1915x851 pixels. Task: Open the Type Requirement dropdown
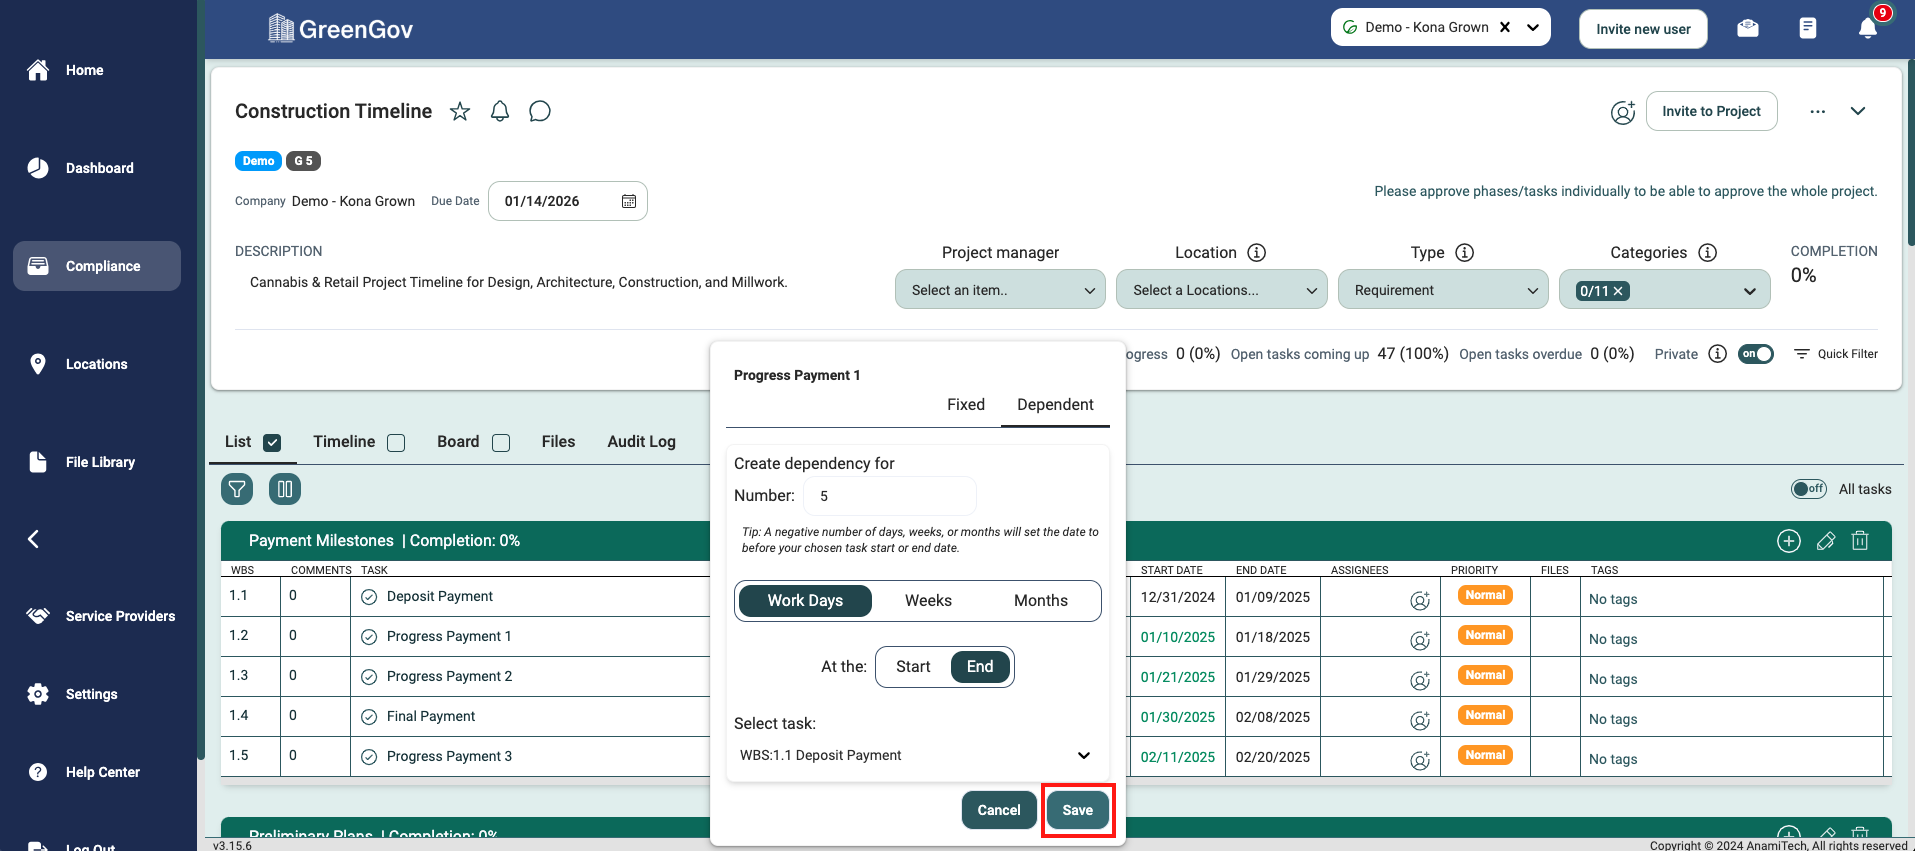1443,290
